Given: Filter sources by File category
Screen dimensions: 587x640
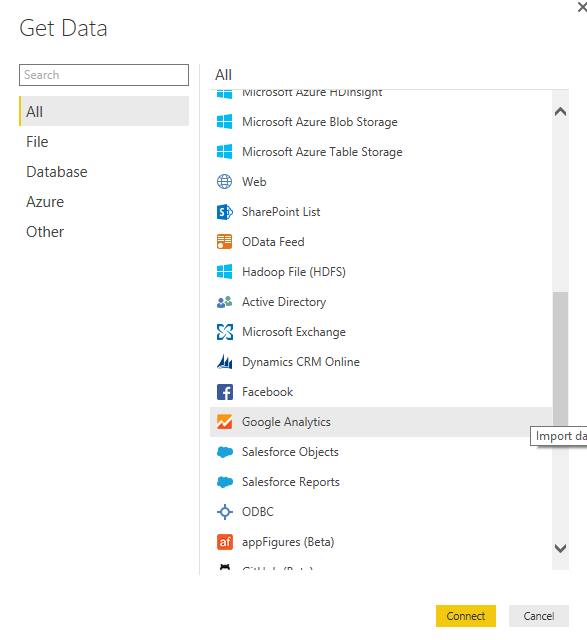Looking at the screenshot, I should pos(104,142).
